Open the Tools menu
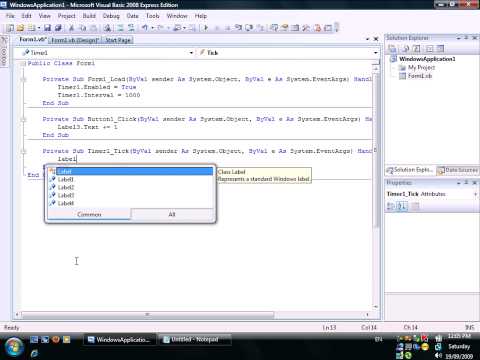 click(153, 16)
